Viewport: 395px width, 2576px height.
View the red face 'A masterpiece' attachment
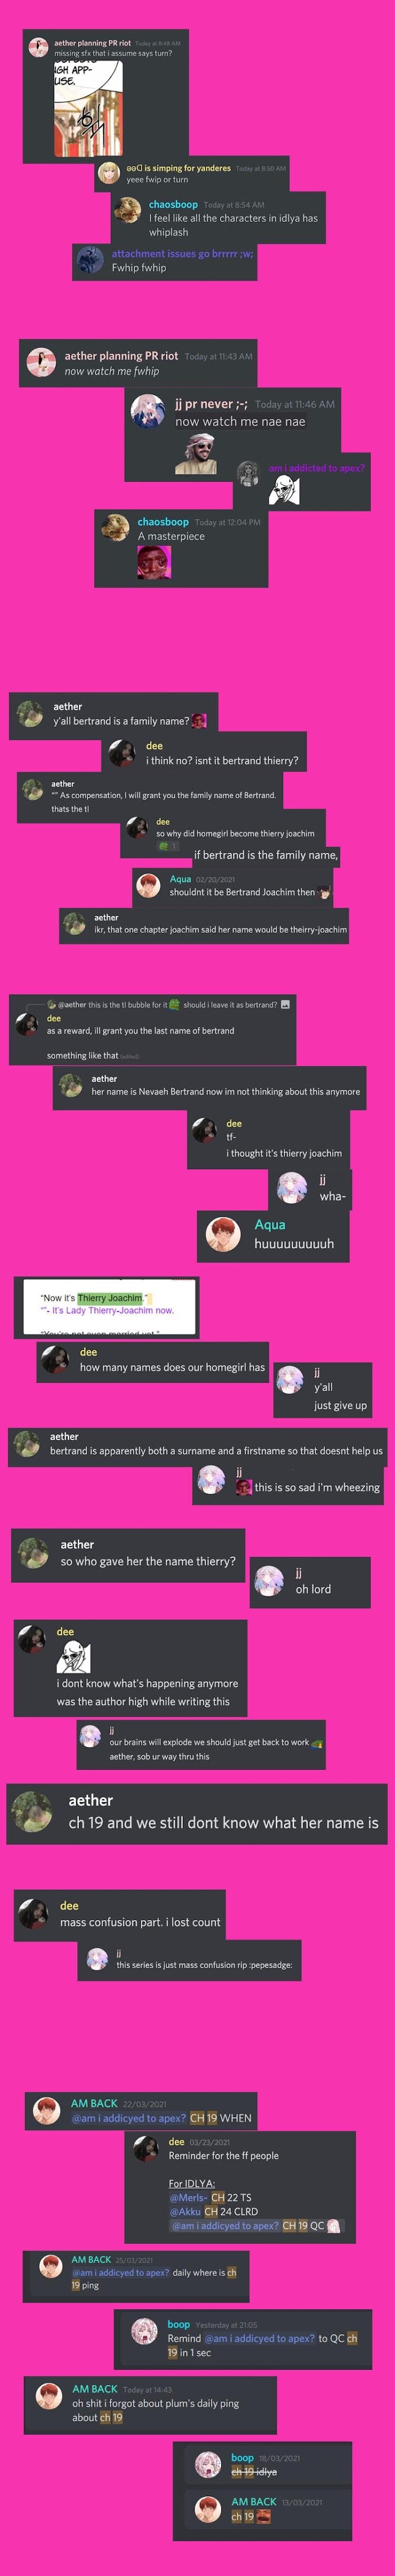[154, 561]
